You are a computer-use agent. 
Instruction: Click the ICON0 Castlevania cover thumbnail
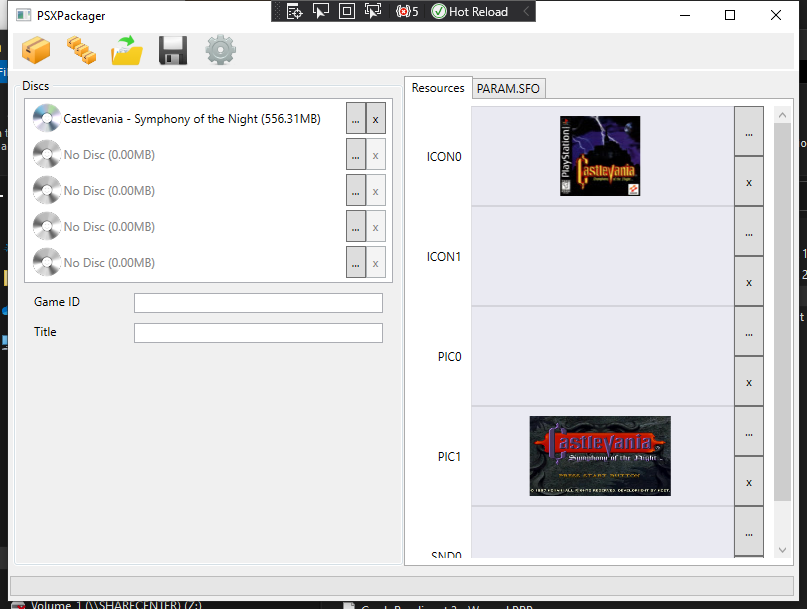pyautogui.click(x=600, y=156)
